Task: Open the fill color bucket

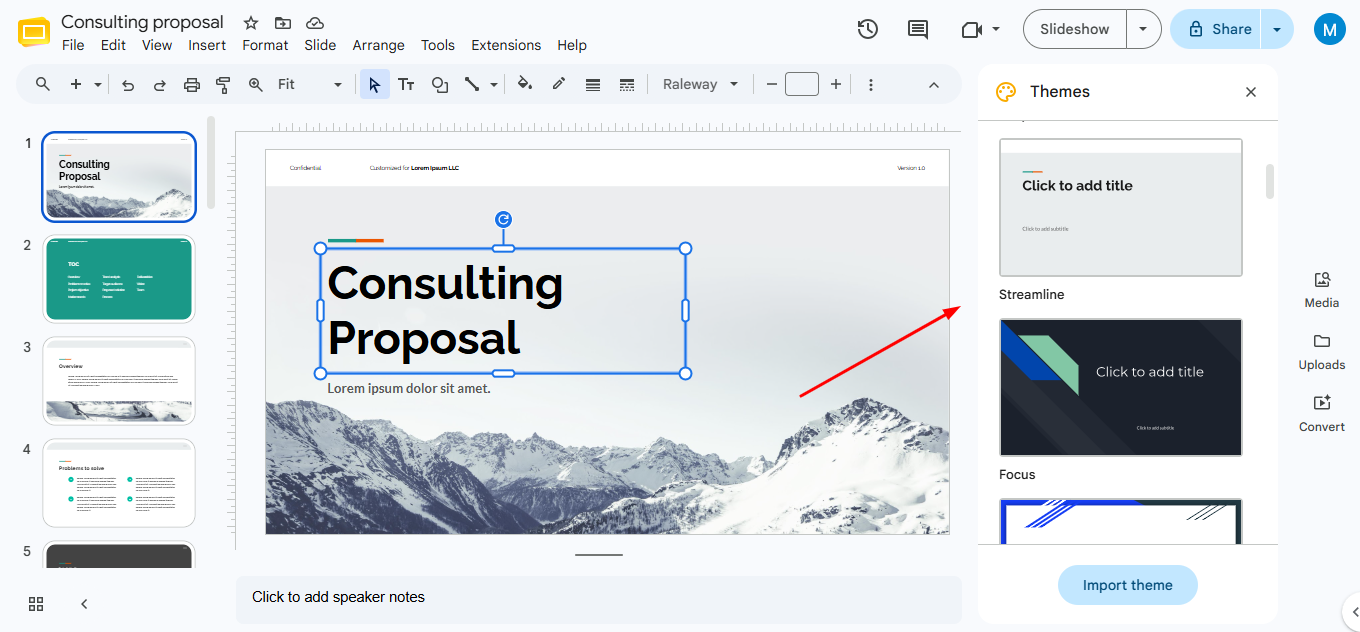Action: (x=525, y=84)
